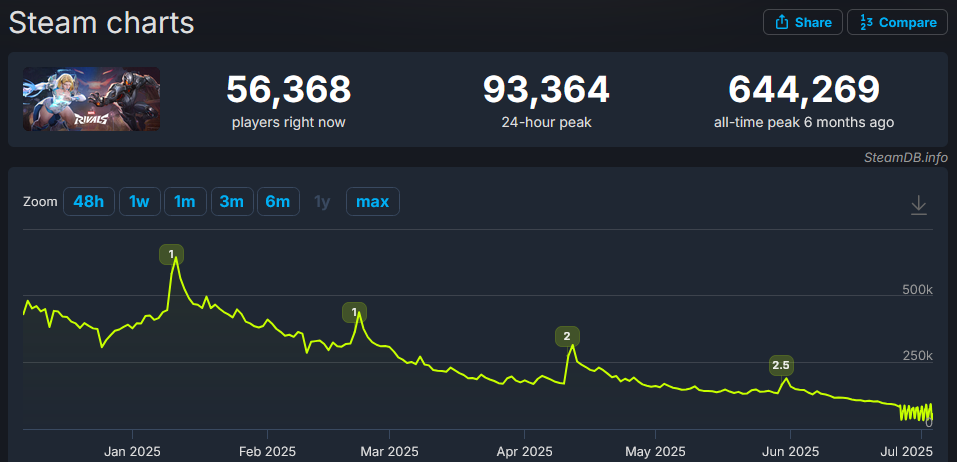The image size is (957, 462).
Task: Click the Mar 2025 axis label
Action: 389,452
